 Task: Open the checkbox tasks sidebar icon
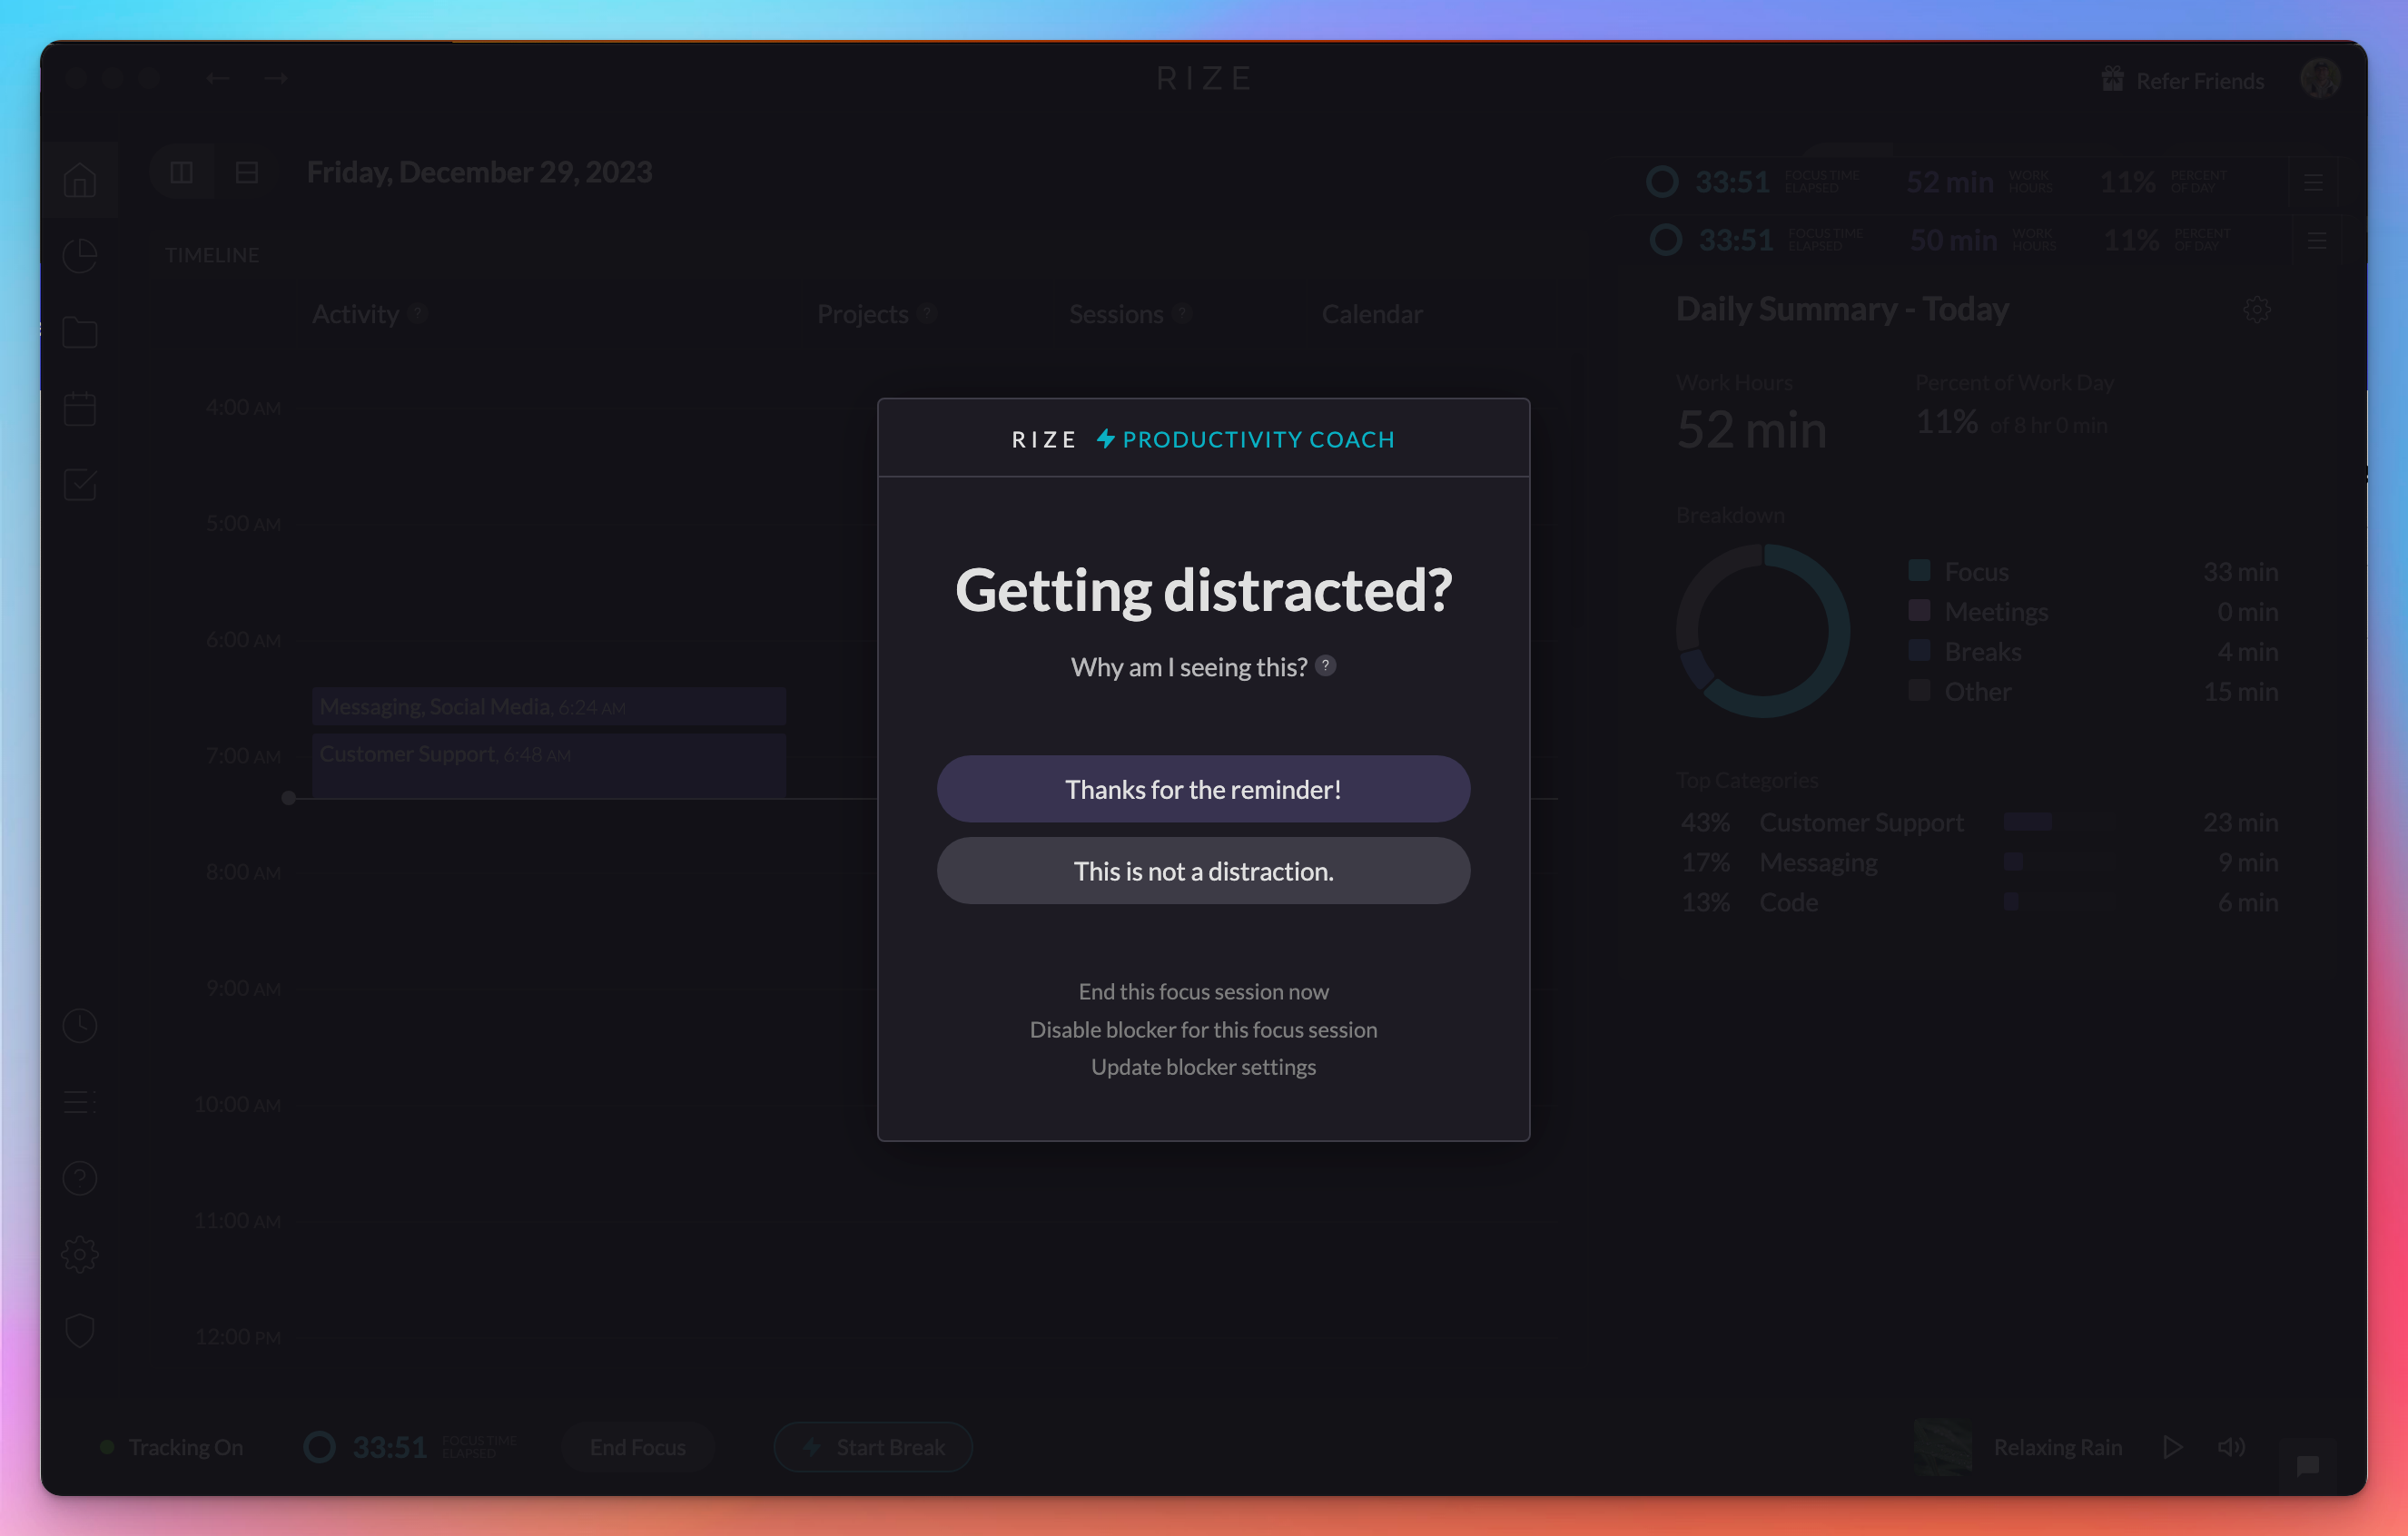tap(80, 484)
